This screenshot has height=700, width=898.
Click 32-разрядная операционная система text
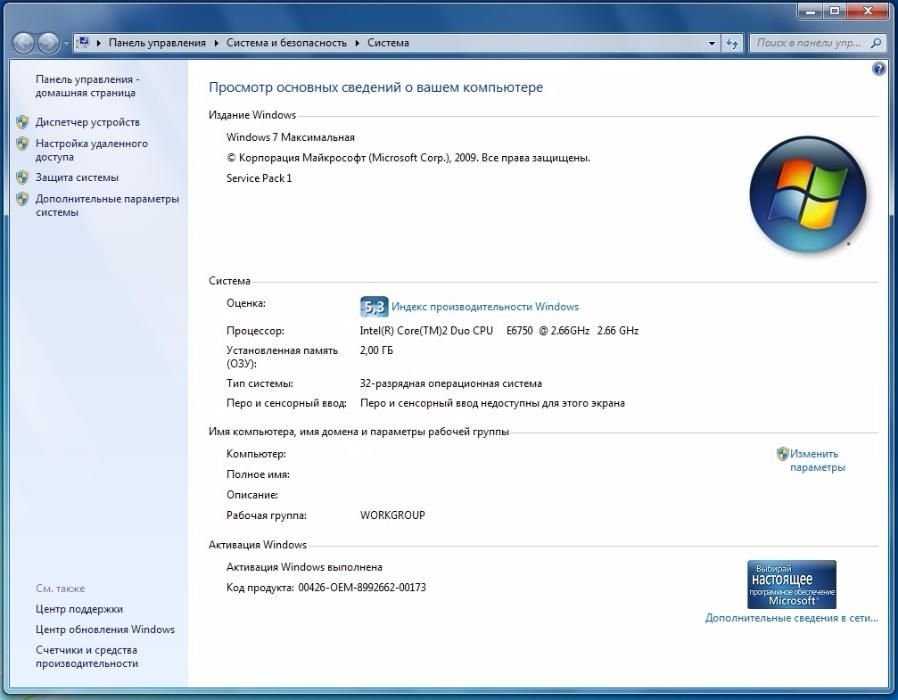point(451,383)
